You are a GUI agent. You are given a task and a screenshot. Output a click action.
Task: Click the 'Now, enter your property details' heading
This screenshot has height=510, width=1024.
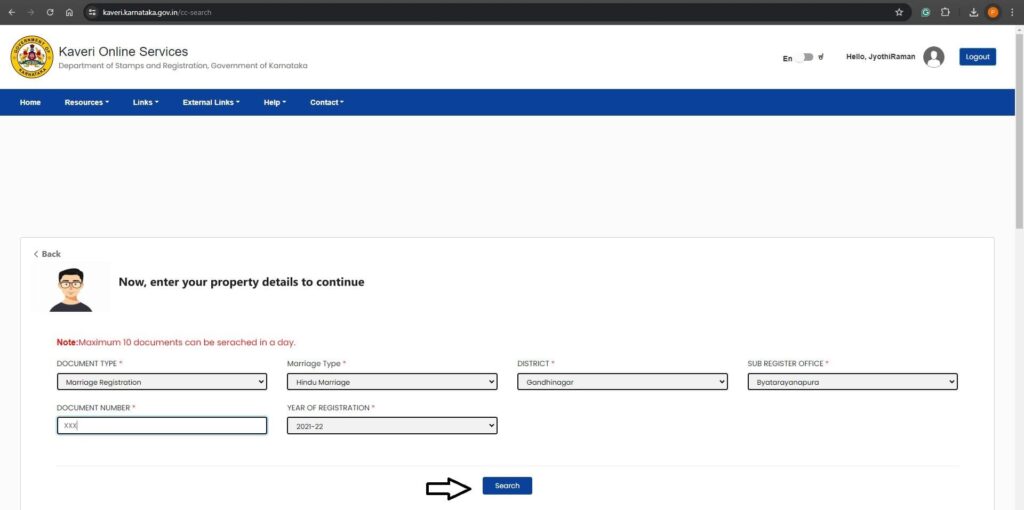pos(242,282)
